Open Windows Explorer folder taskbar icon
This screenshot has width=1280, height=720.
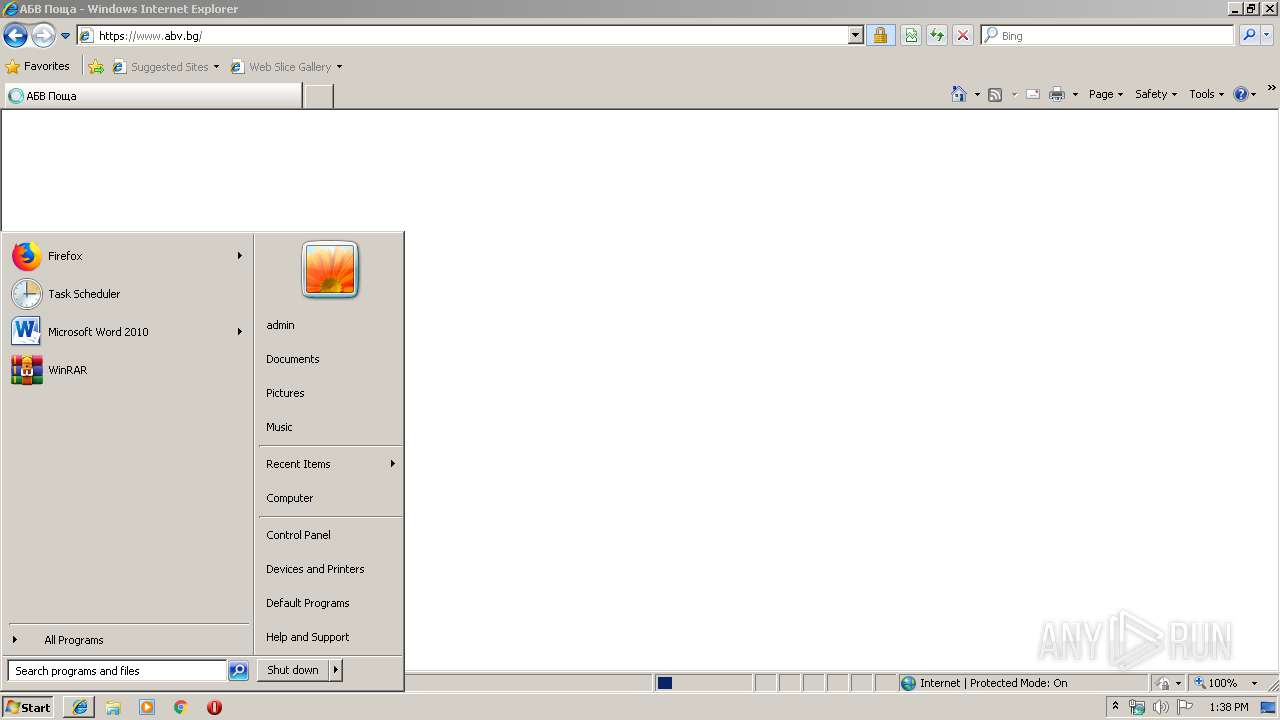[113, 707]
